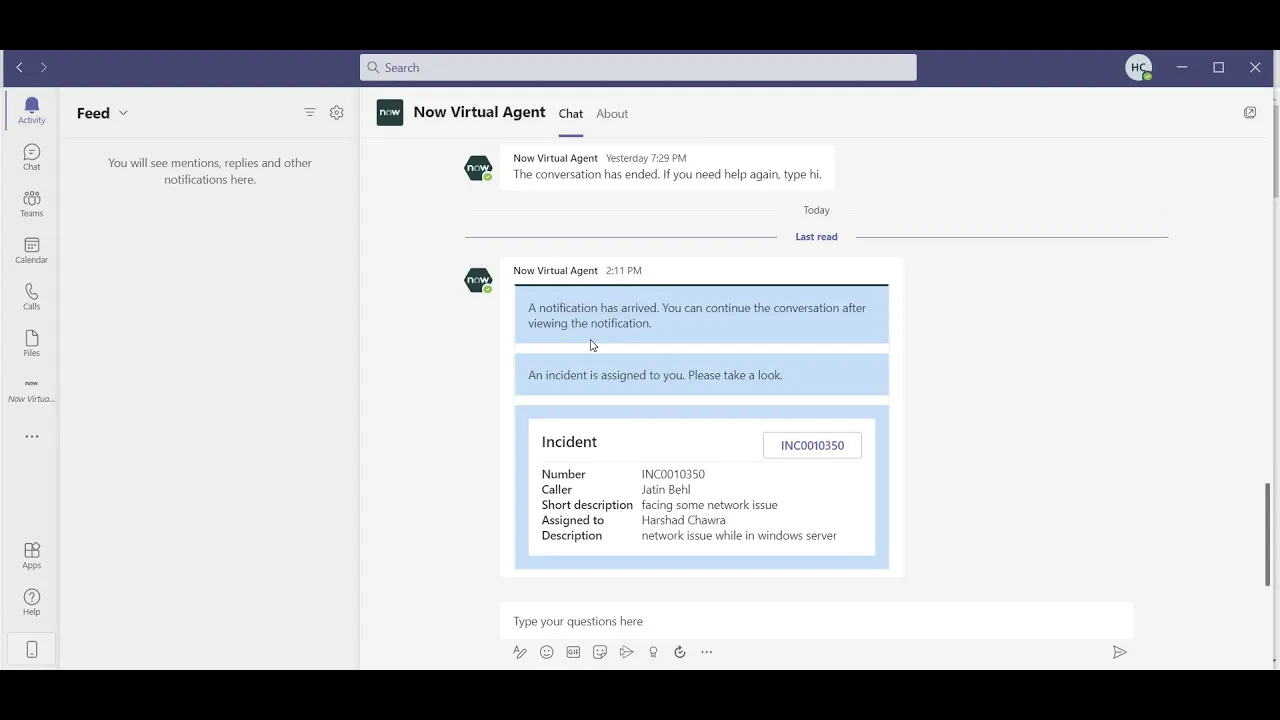Open Feed notification settings gear

coord(337,113)
